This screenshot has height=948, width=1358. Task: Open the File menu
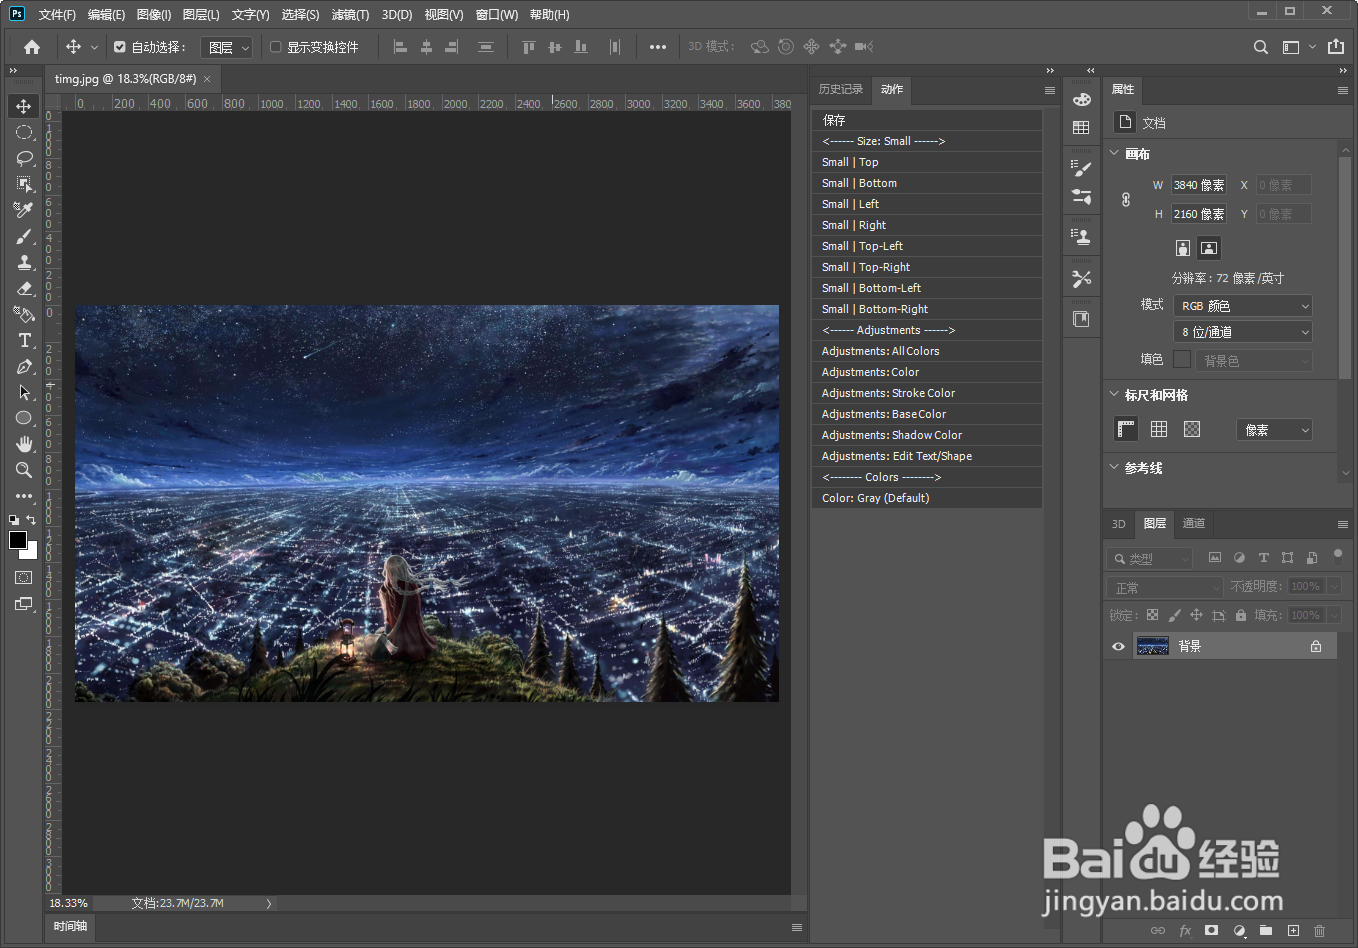(x=57, y=15)
